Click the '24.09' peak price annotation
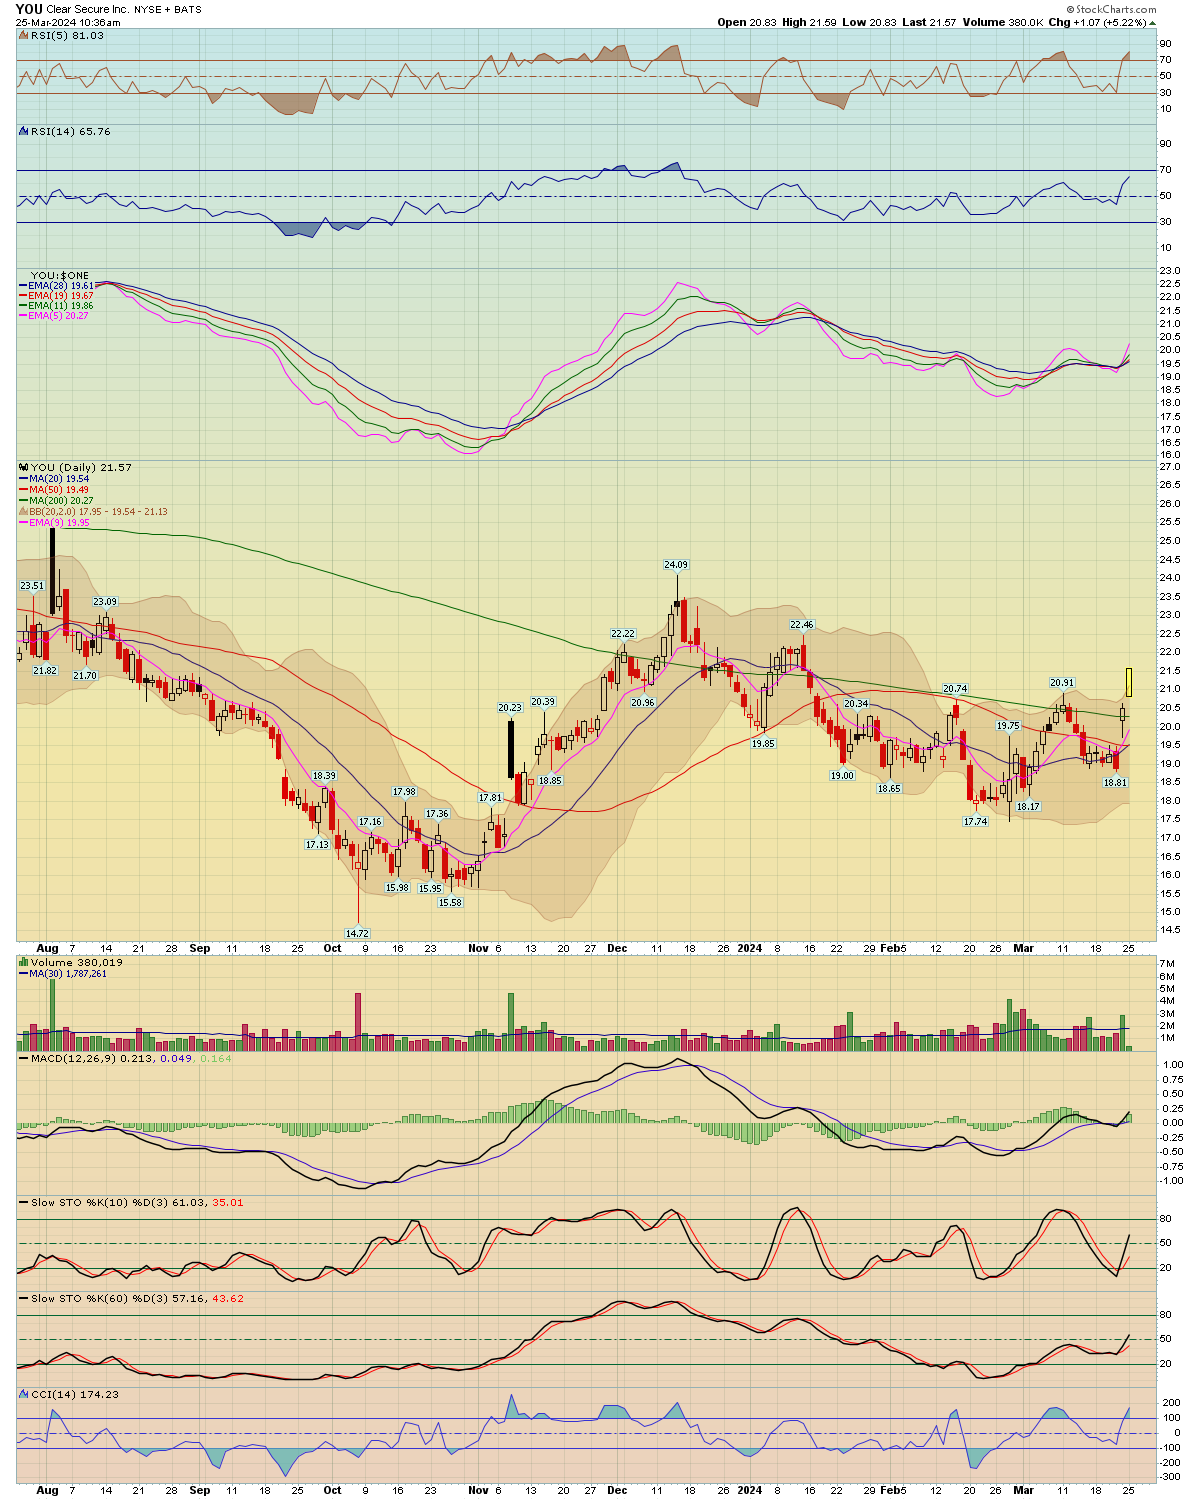The image size is (1200, 1500). pyautogui.click(x=676, y=565)
